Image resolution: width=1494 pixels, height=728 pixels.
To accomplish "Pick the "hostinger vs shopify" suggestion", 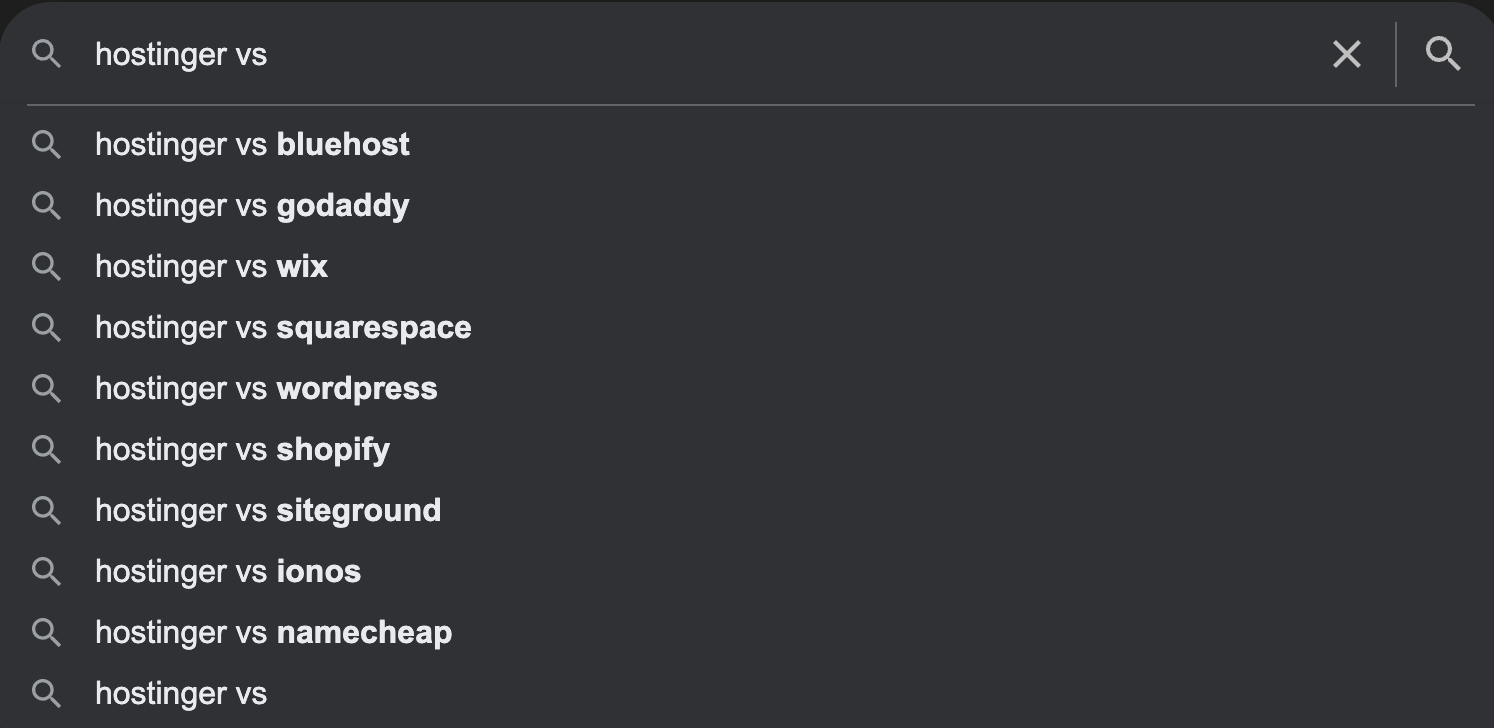I will click(242, 450).
